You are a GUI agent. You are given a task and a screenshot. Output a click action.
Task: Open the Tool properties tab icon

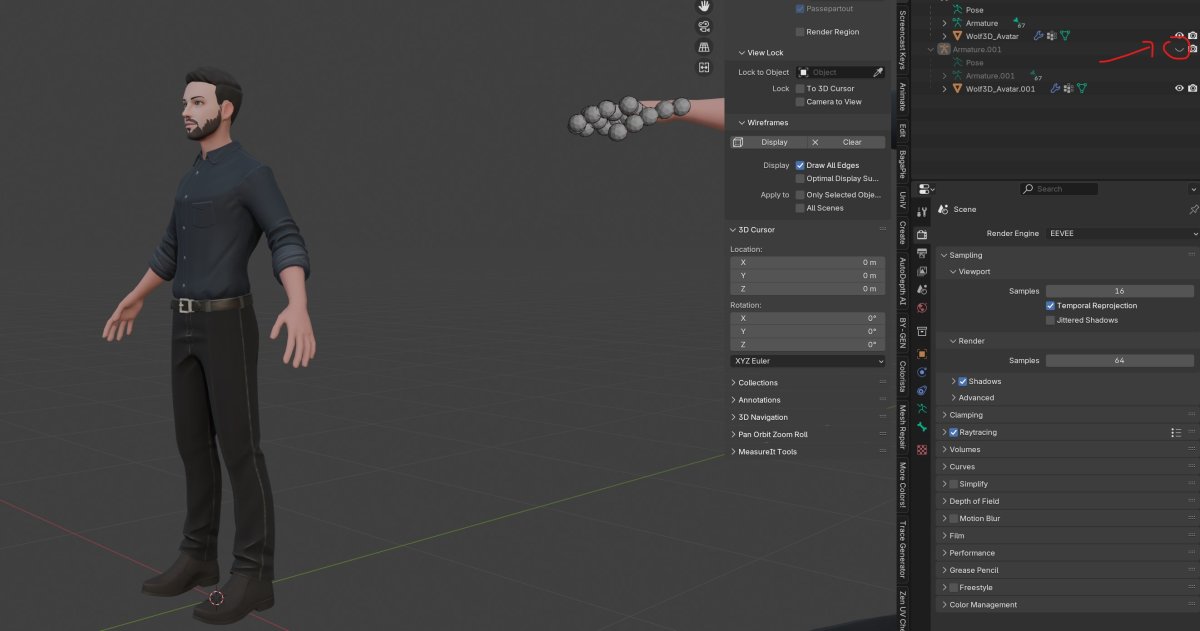pos(922,212)
